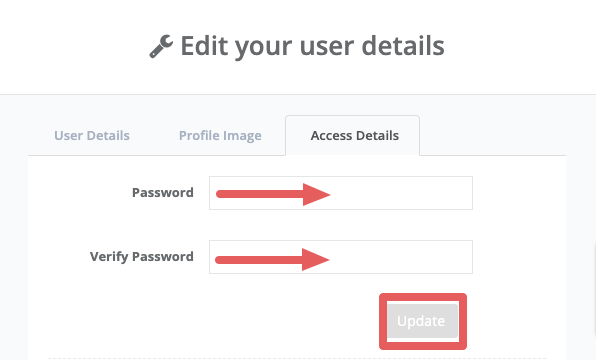Click the wrench icon beside the heading
The width and height of the screenshot is (596, 360).
(161, 46)
